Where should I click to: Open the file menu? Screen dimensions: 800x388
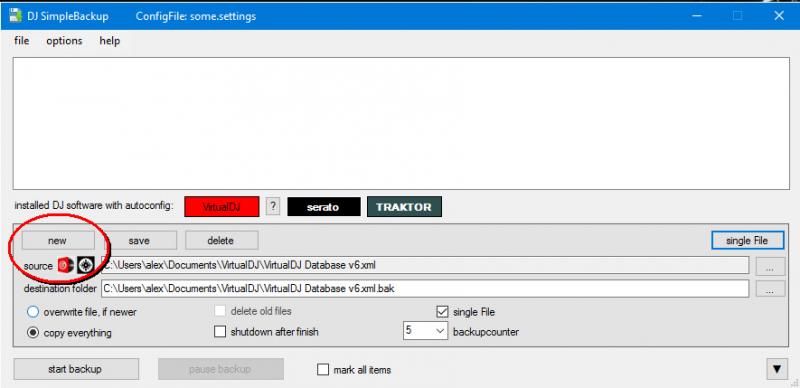[x=21, y=41]
